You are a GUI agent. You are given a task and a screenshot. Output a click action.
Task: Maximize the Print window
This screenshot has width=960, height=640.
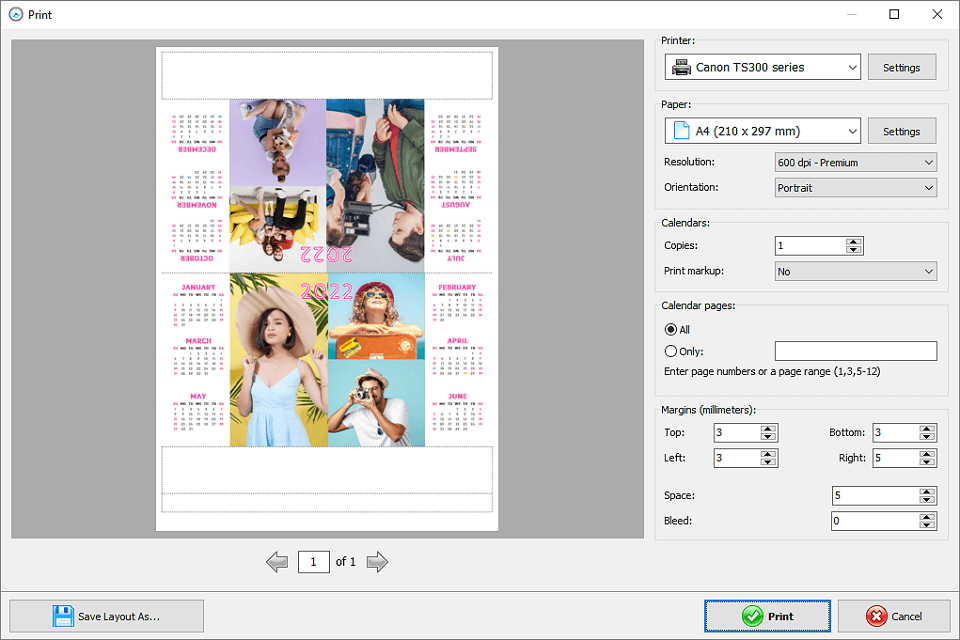[894, 14]
